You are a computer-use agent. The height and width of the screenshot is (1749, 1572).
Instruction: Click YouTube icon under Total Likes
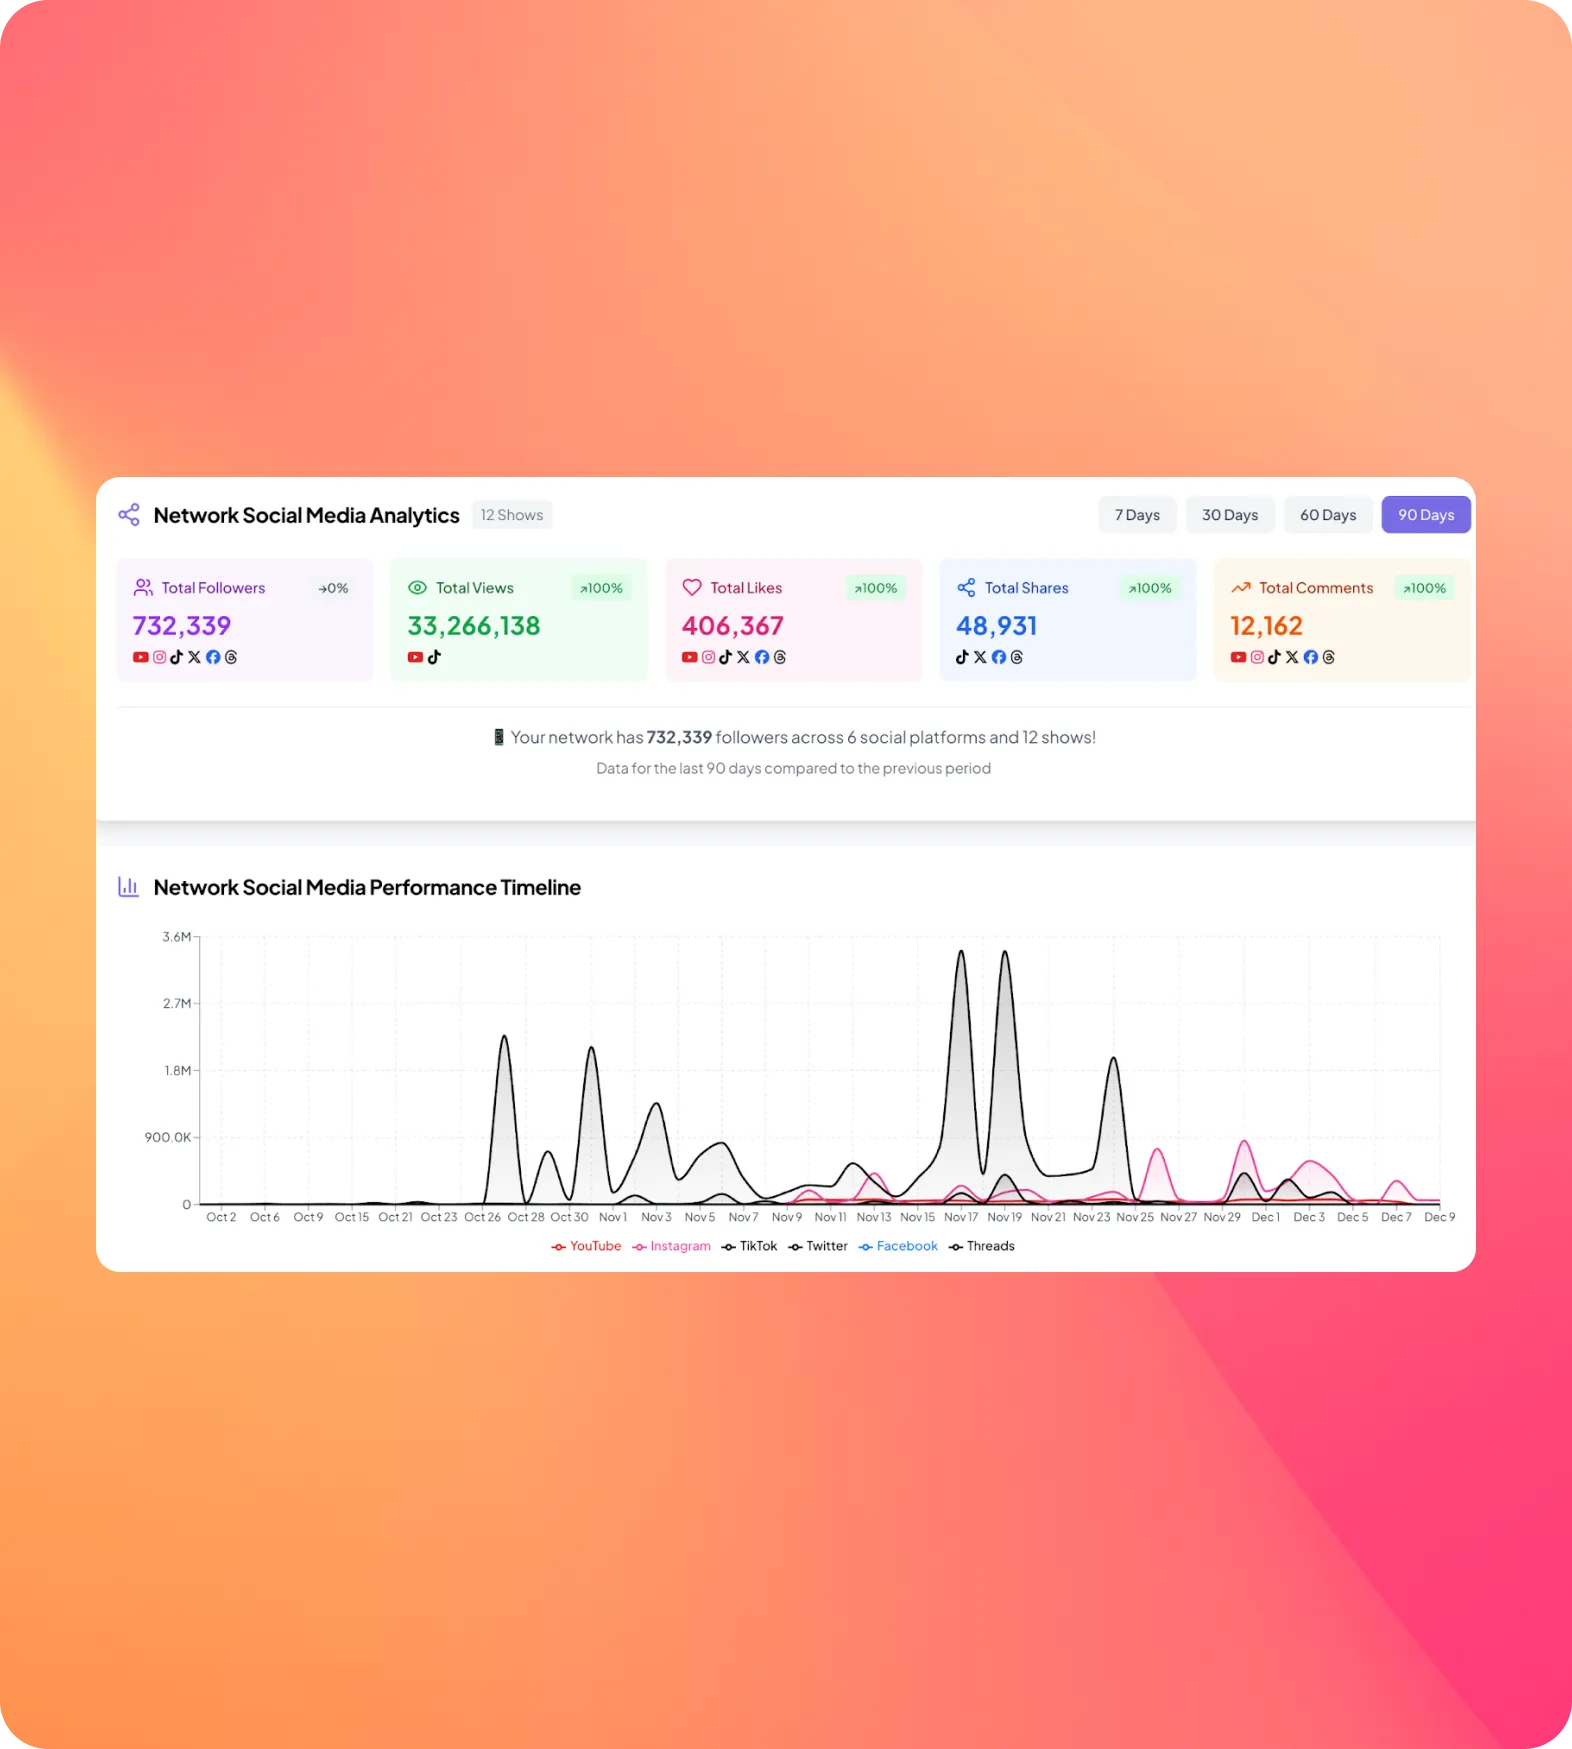pyautogui.click(x=690, y=657)
